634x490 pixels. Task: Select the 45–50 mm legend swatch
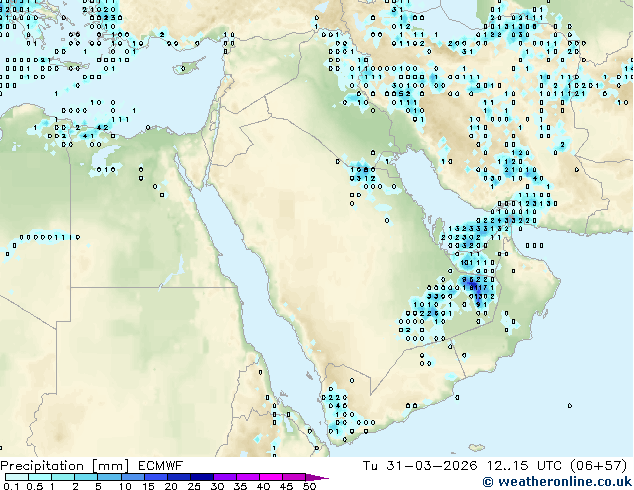[x=294, y=477]
